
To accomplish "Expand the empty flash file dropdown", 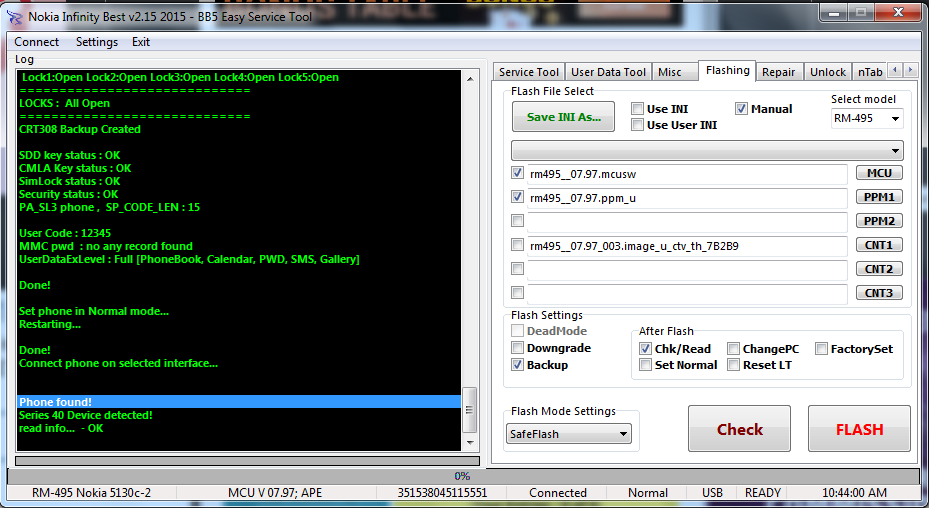I will 707,151.
